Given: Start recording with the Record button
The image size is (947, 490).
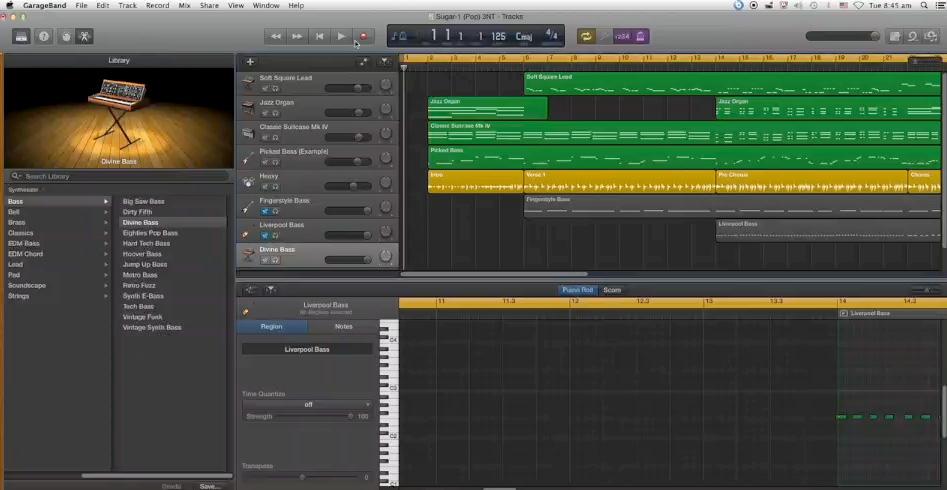Looking at the screenshot, I should (363, 36).
